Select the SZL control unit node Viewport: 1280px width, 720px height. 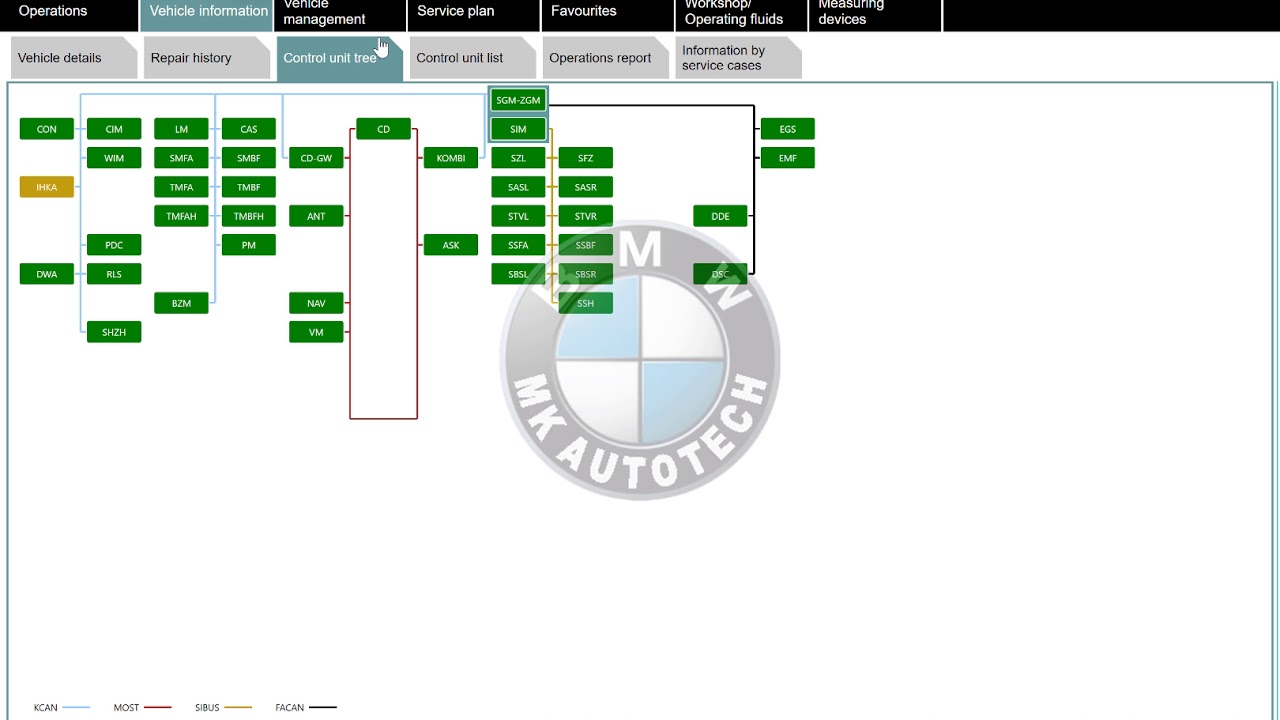[x=518, y=158]
